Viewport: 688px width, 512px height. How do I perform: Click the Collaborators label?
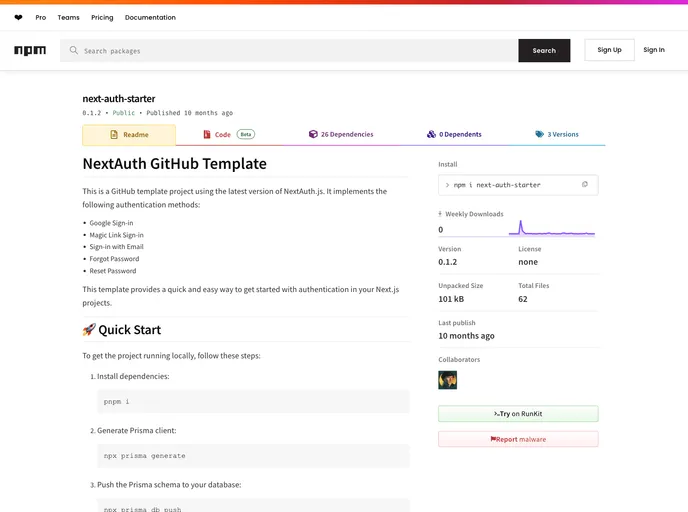[x=459, y=359]
